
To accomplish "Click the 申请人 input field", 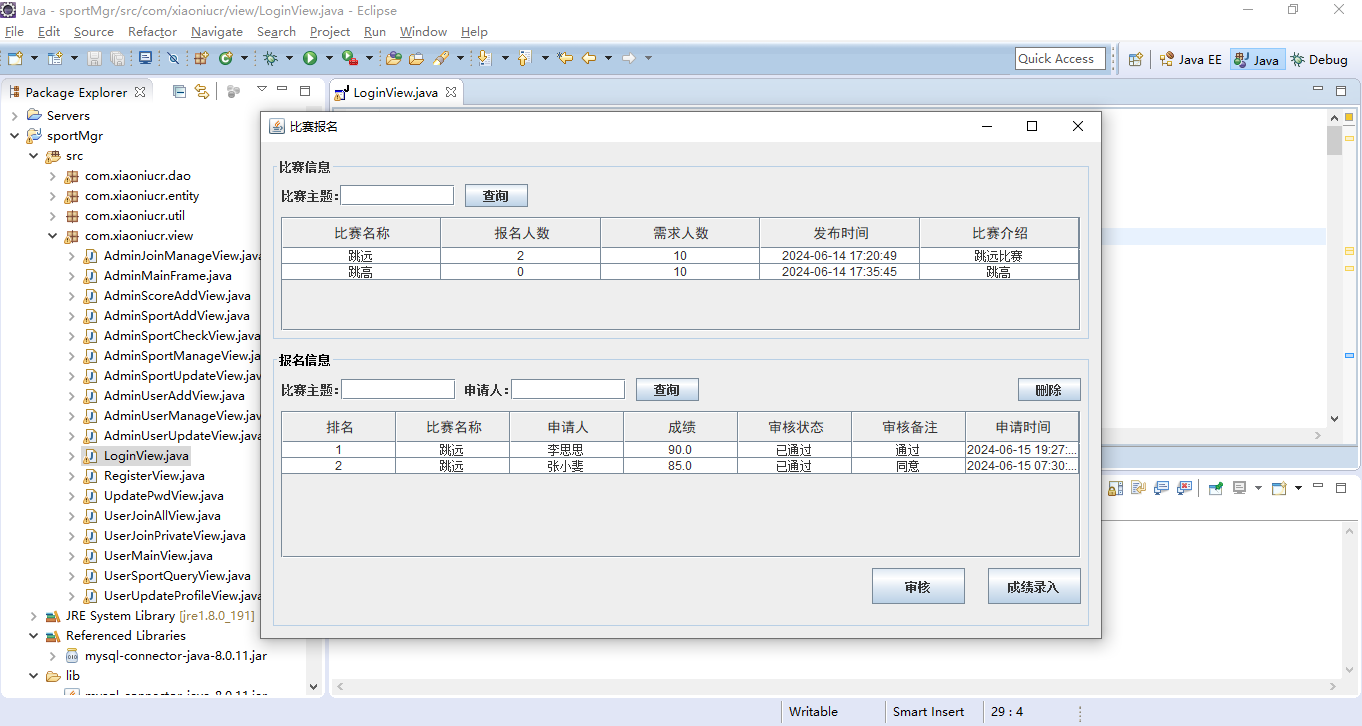I will pyautogui.click(x=568, y=389).
